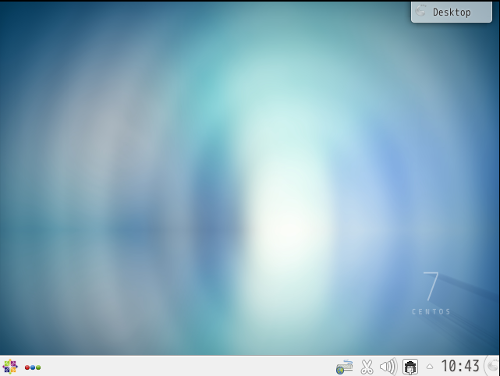Expand hidden system tray icons arrow
The width and height of the screenshot is (500, 376).
[430, 367]
